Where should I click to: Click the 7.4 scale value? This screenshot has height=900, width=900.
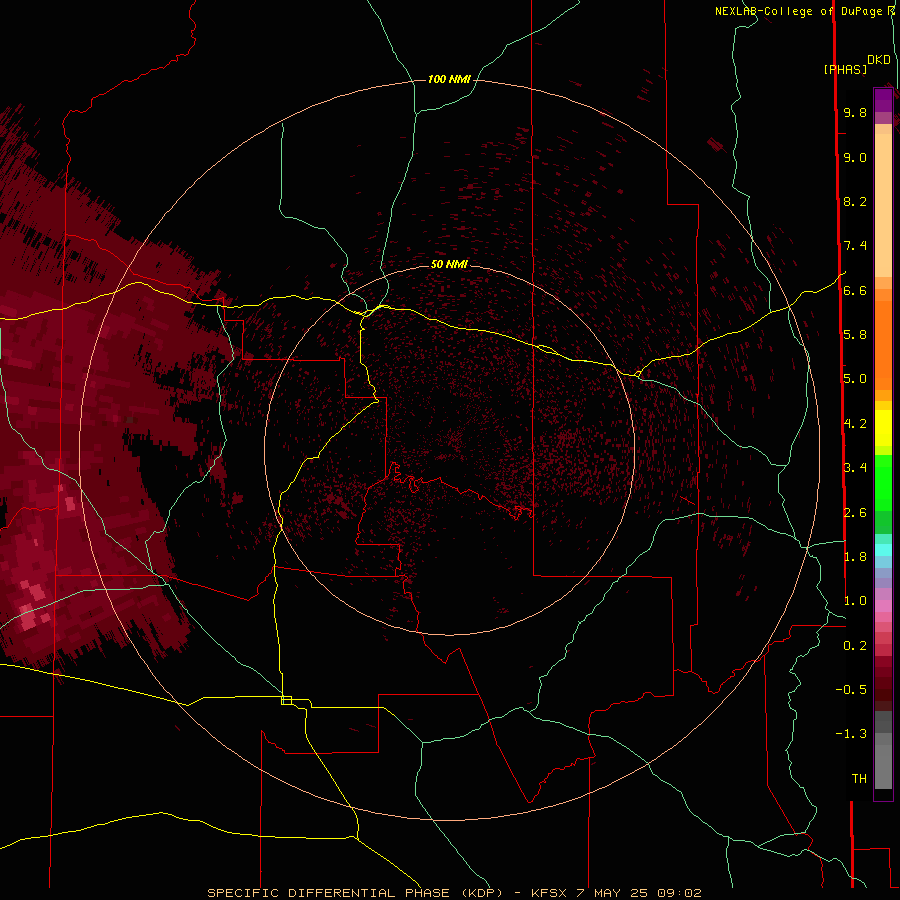[x=855, y=246]
